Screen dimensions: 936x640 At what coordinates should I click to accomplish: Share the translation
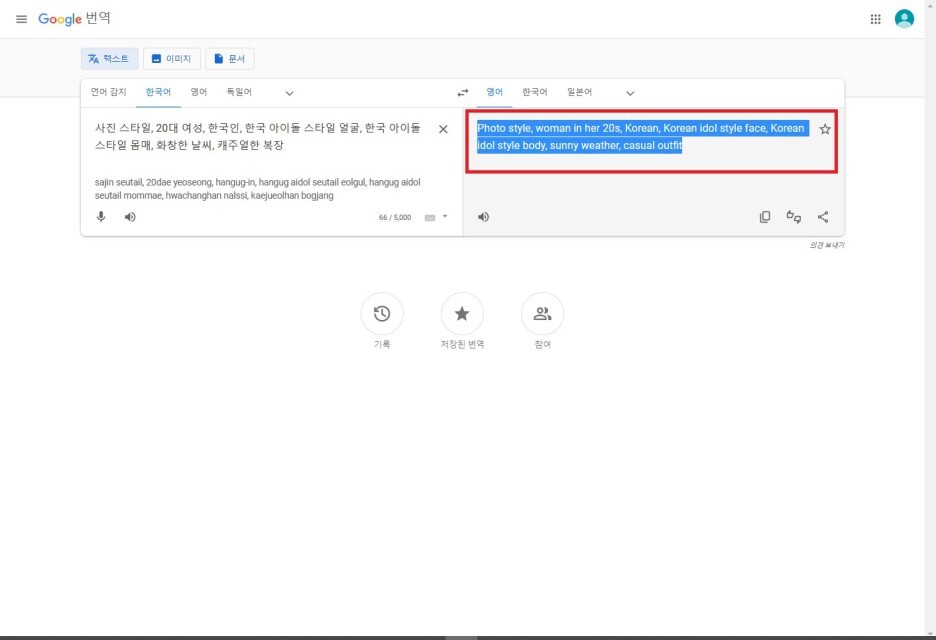823,217
